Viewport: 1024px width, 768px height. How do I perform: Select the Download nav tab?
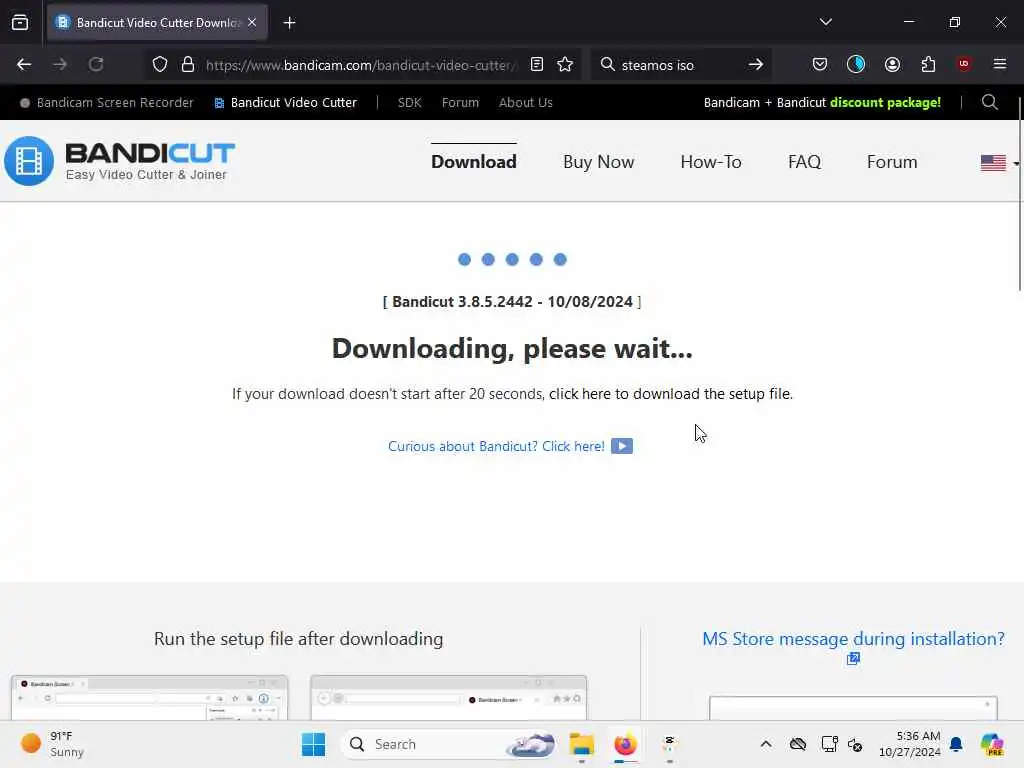(x=473, y=162)
